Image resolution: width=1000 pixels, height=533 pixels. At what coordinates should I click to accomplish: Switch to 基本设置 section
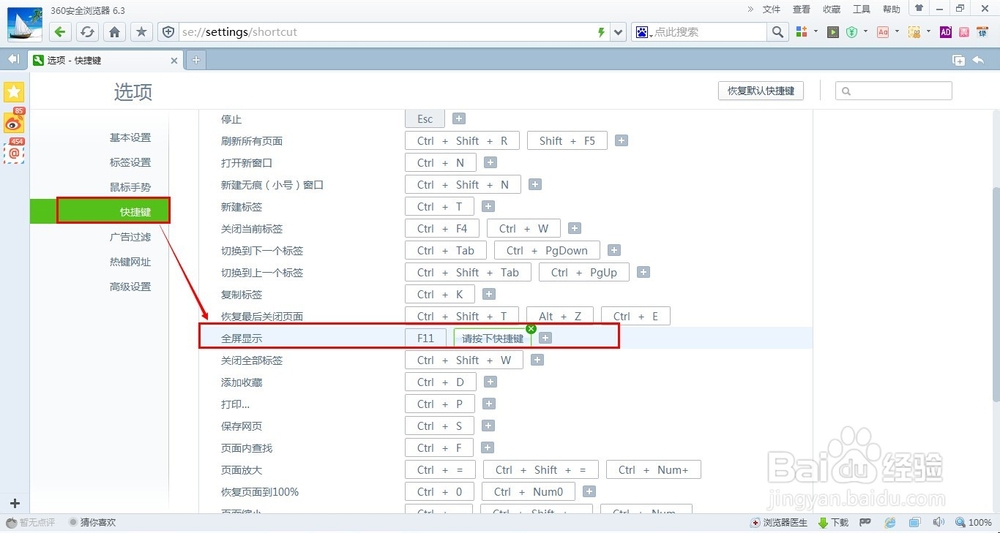point(130,138)
